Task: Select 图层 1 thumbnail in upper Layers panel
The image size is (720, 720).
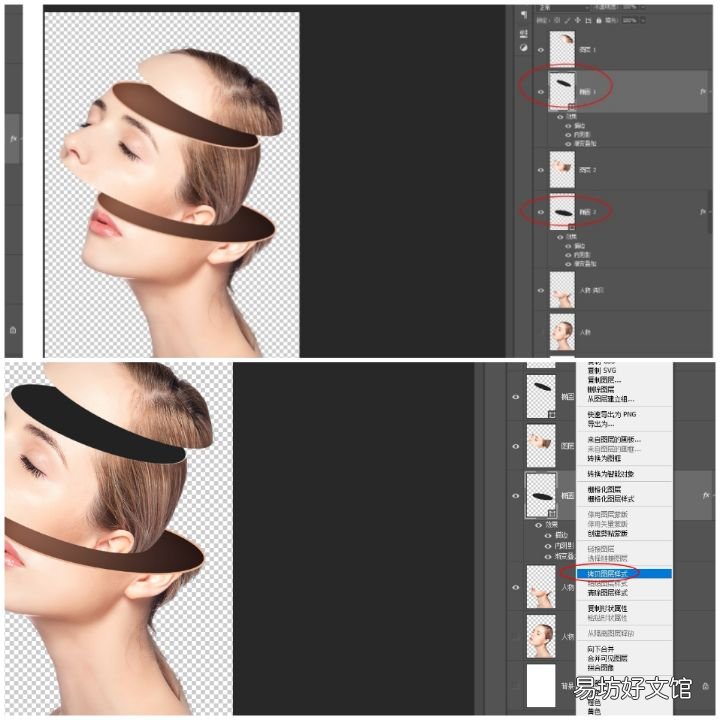Action: coord(562,50)
